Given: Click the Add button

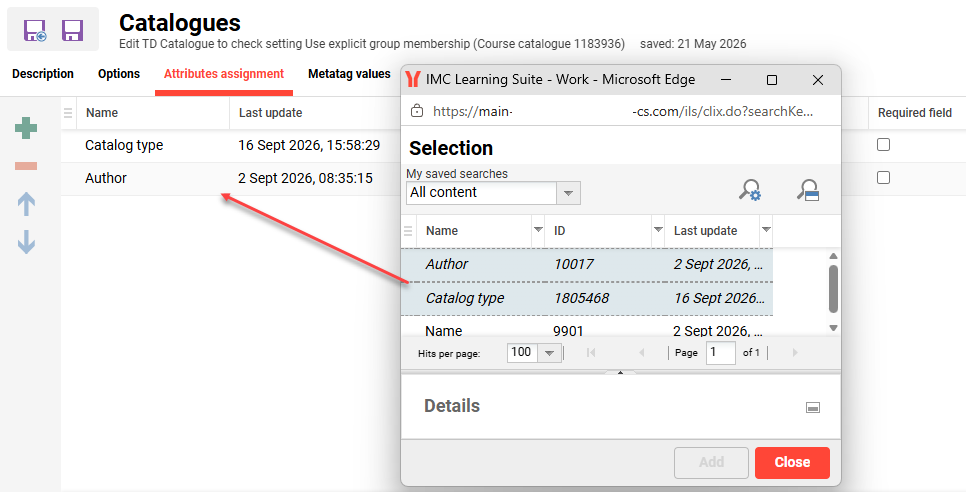Looking at the screenshot, I should [x=712, y=462].
